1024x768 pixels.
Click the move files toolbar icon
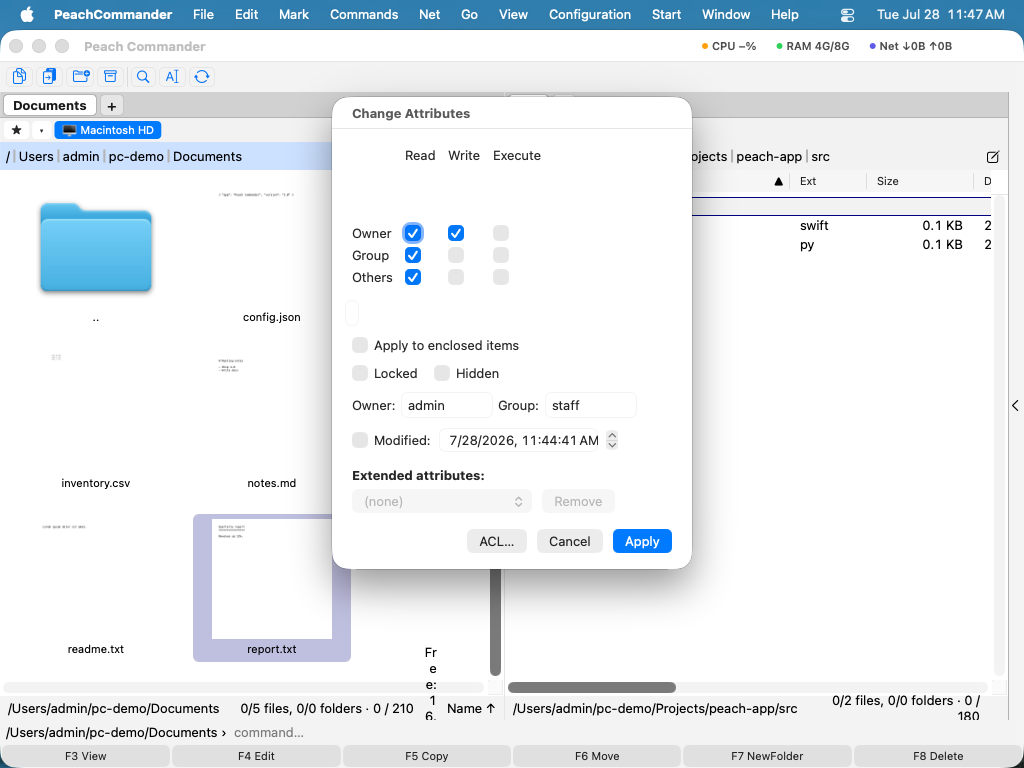(49, 76)
